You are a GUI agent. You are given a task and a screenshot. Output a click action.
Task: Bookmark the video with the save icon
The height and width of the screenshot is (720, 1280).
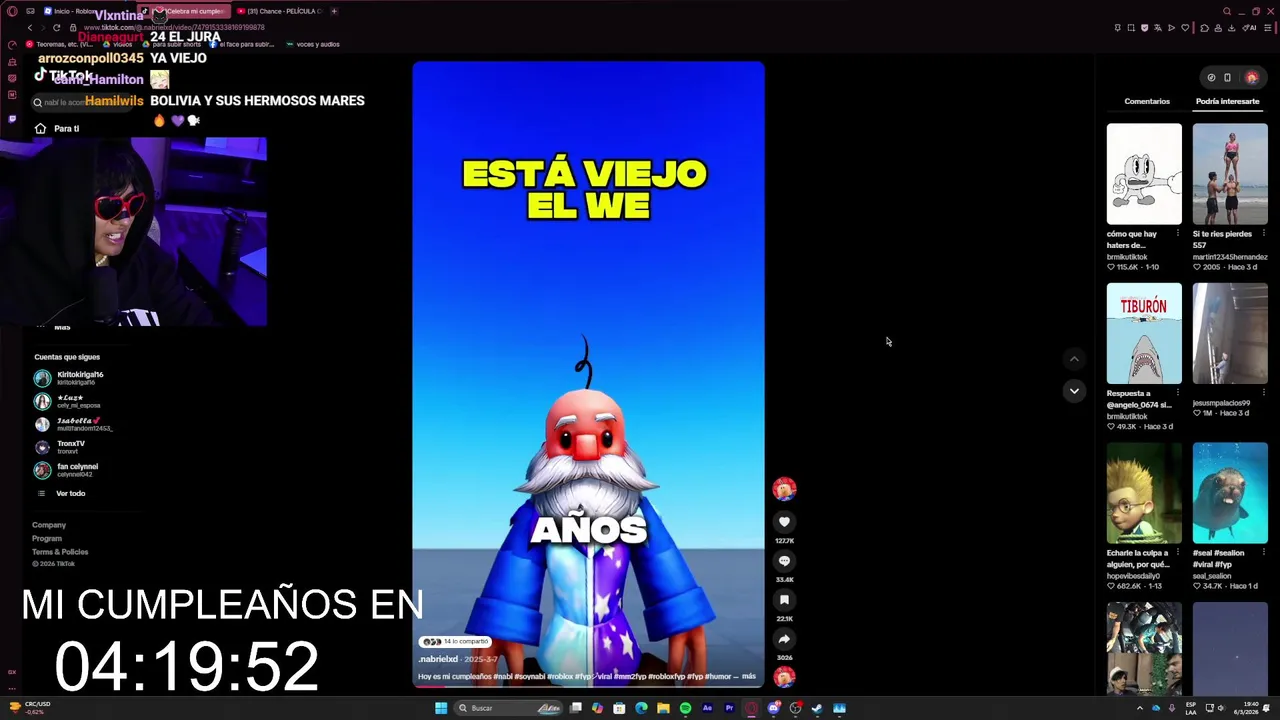(784, 600)
